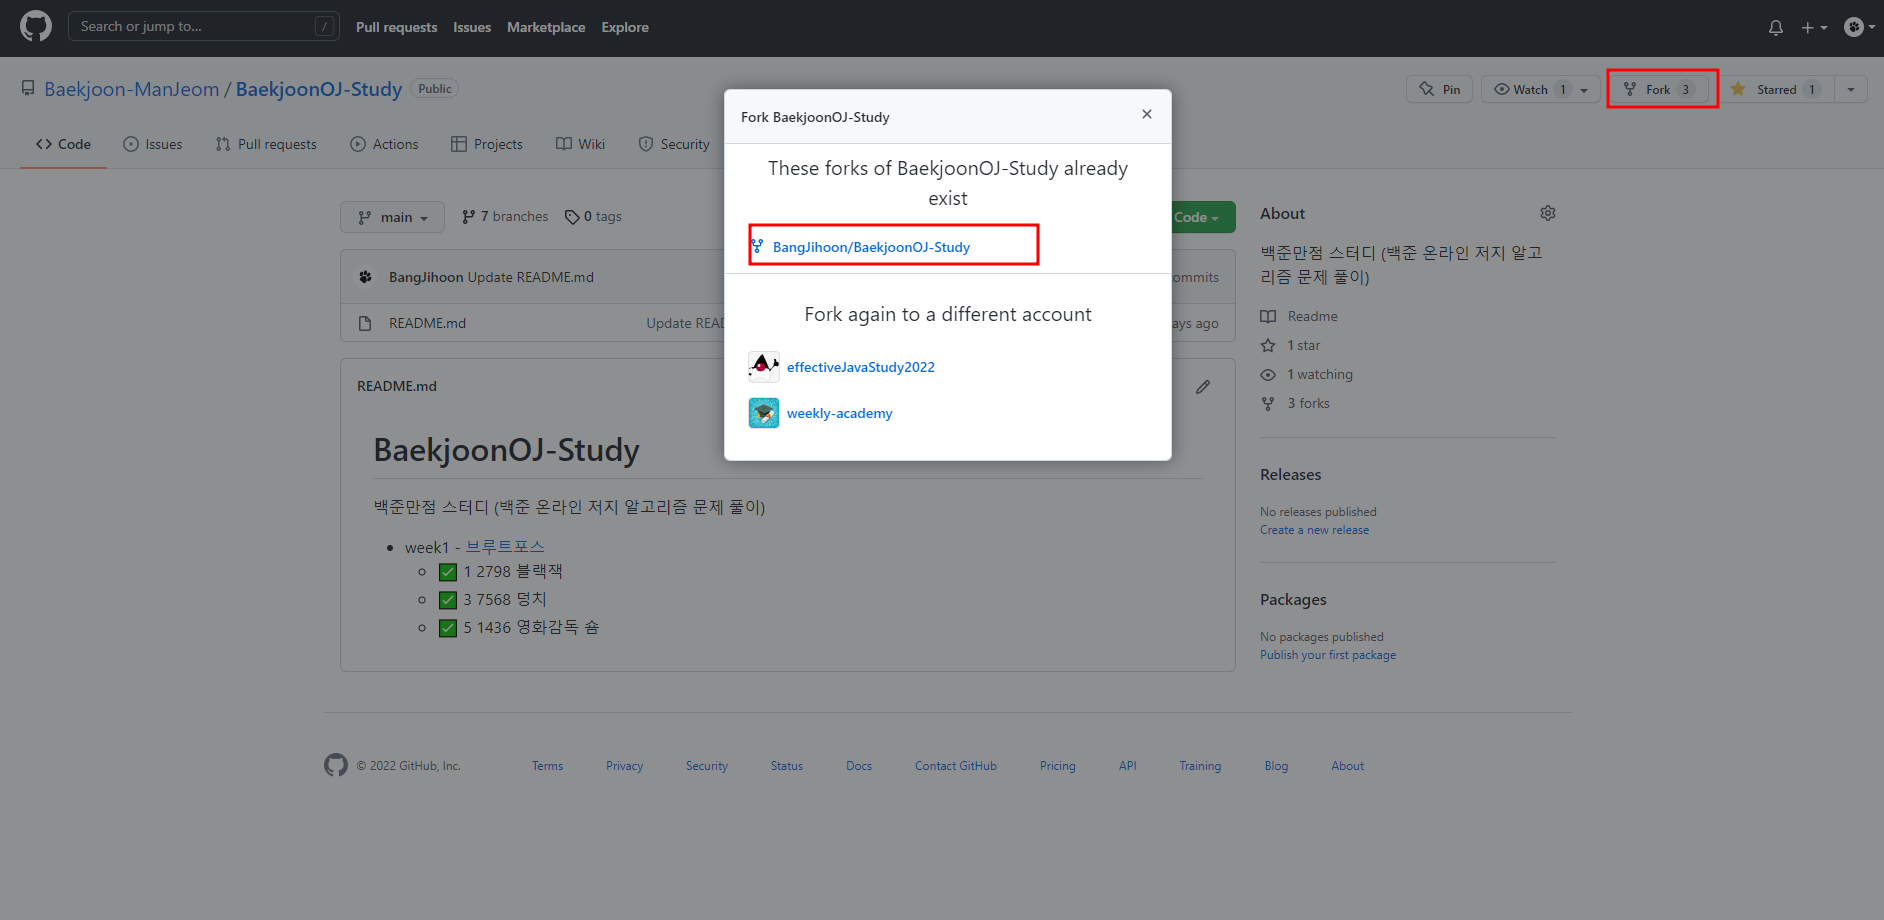Focus the Search or jump to field
The height and width of the screenshot is (920, 1884).
click(204, 27)
